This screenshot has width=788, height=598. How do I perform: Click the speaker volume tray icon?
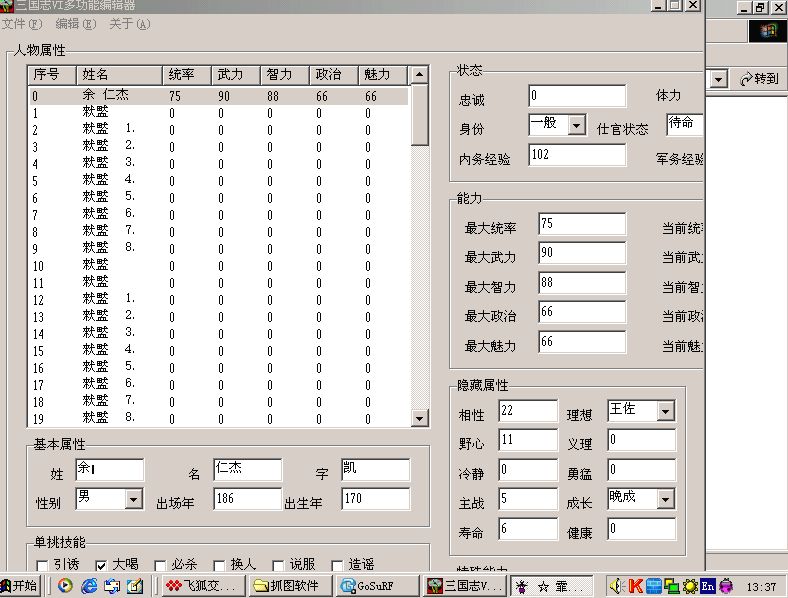(616, 586)
